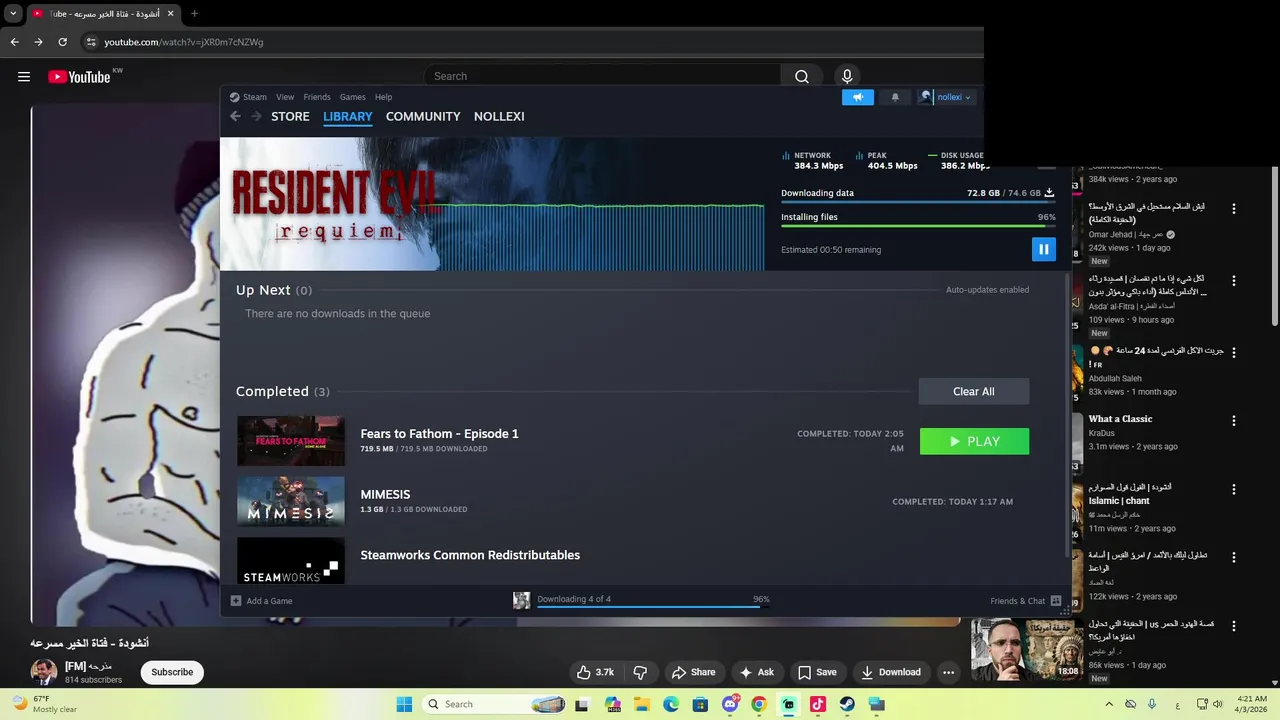
Task: Click the Installing files progress bar
Action: [918, 226]
